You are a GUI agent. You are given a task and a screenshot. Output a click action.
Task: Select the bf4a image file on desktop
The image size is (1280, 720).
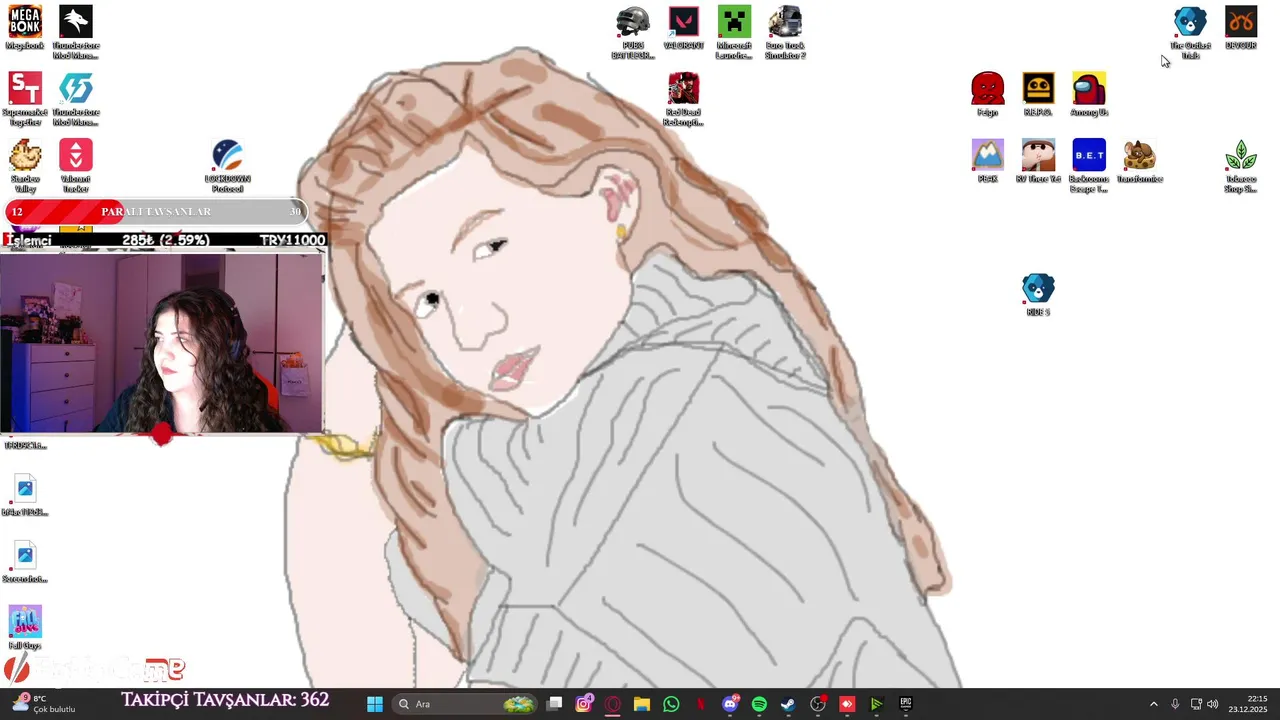(25, 494)
